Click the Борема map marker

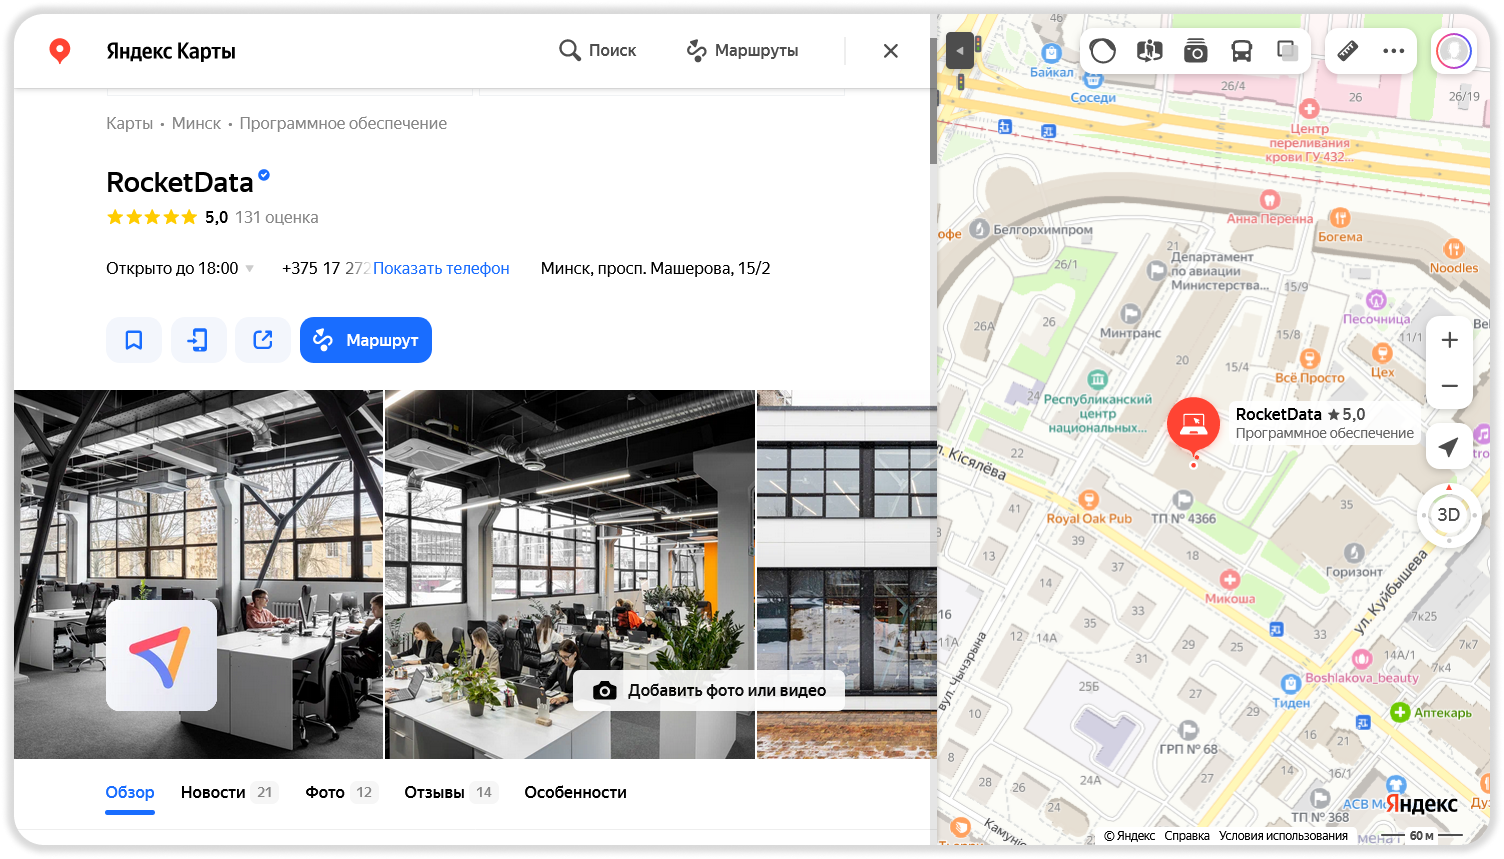pos(1340,218)
